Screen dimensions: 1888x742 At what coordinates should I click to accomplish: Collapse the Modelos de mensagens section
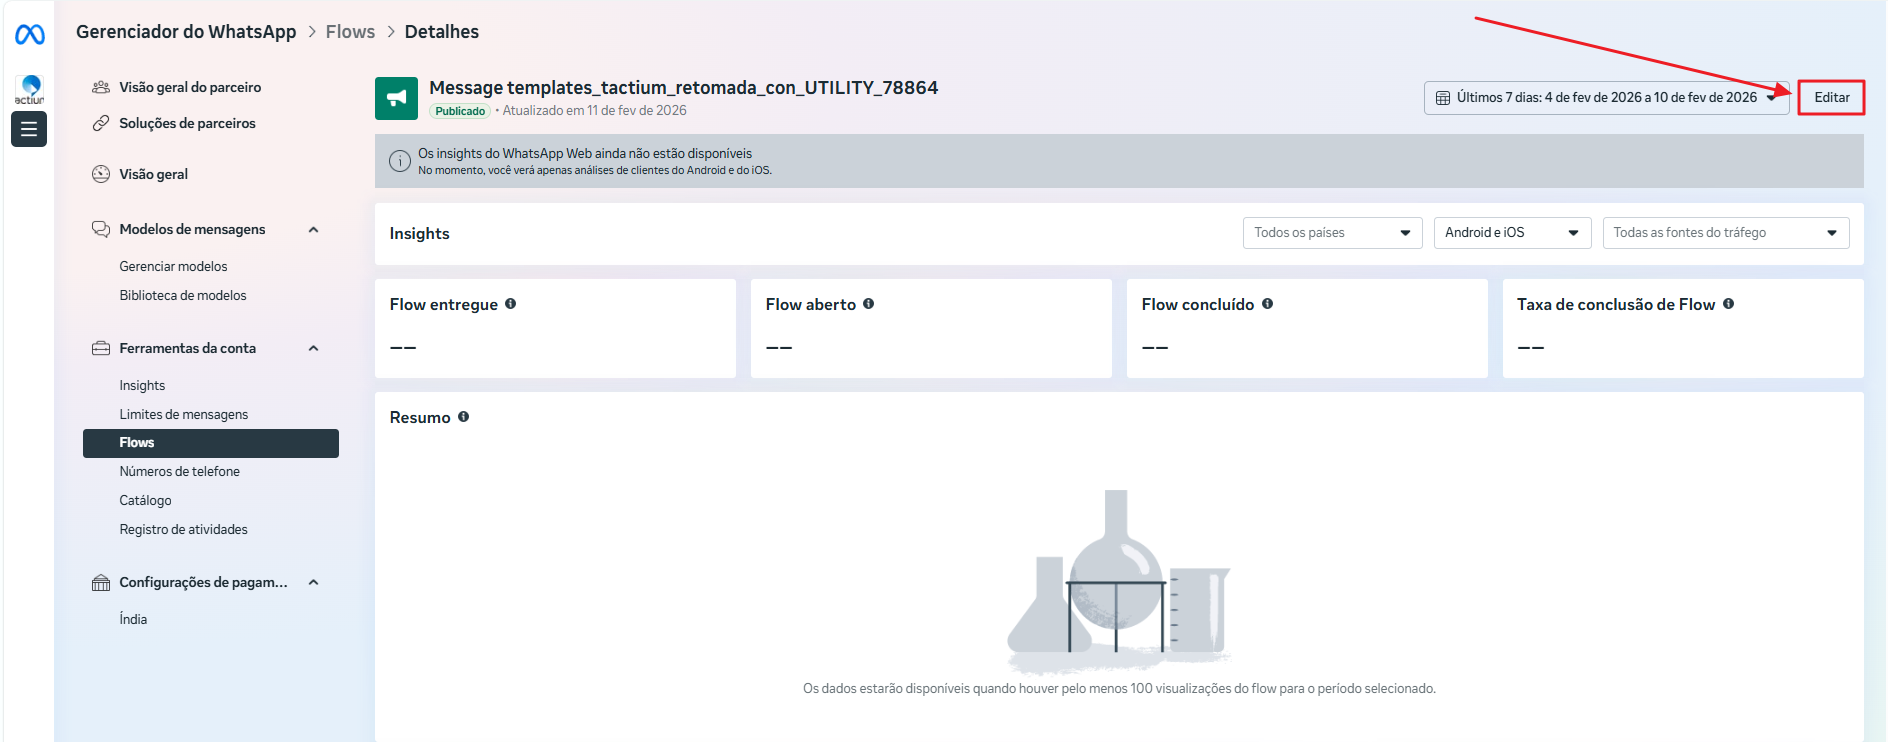[x=313, y=230]
